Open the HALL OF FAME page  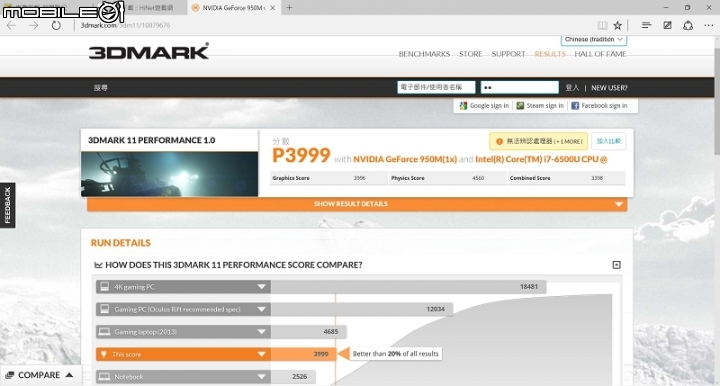coord(600,54)
